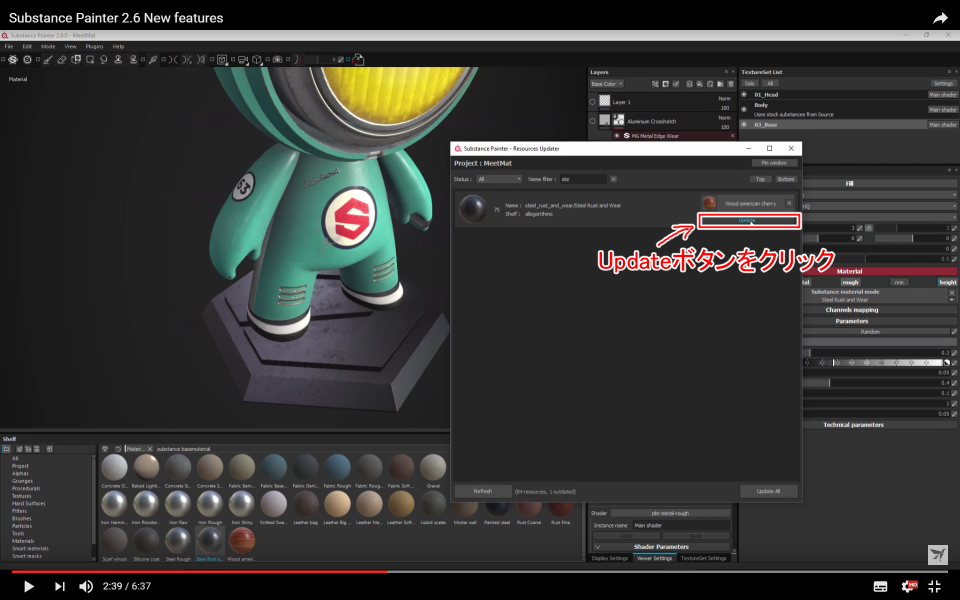960x600 pixels.
Task: Select the Projection tool in toolbar
Action: 76,59
